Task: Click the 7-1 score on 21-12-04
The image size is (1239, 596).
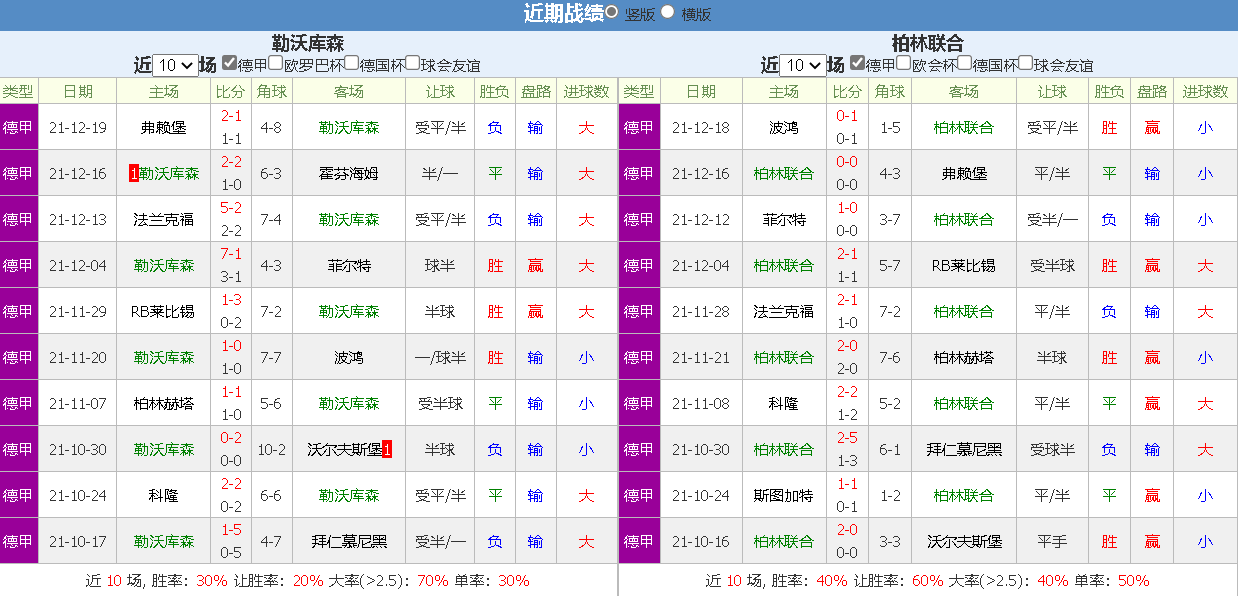Action: click(x=231, y=254)
